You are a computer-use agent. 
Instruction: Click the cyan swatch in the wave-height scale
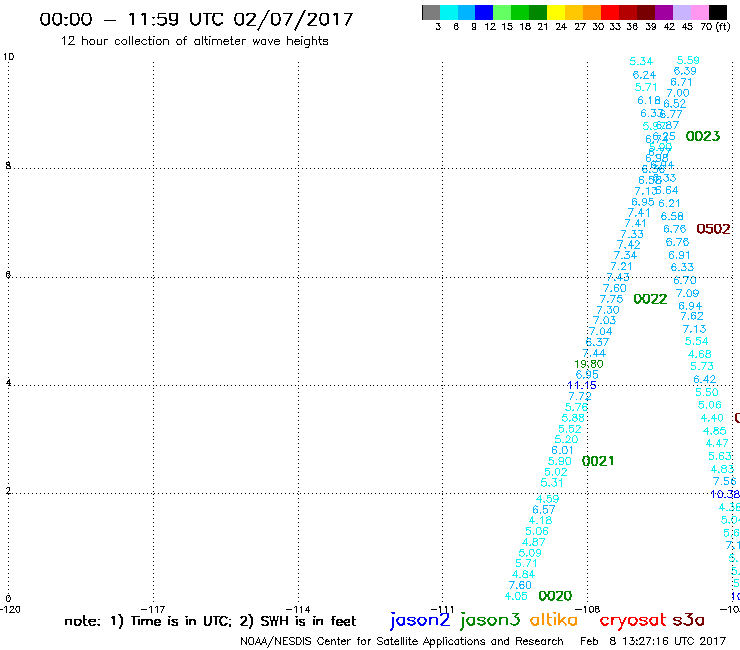point(449,12)
